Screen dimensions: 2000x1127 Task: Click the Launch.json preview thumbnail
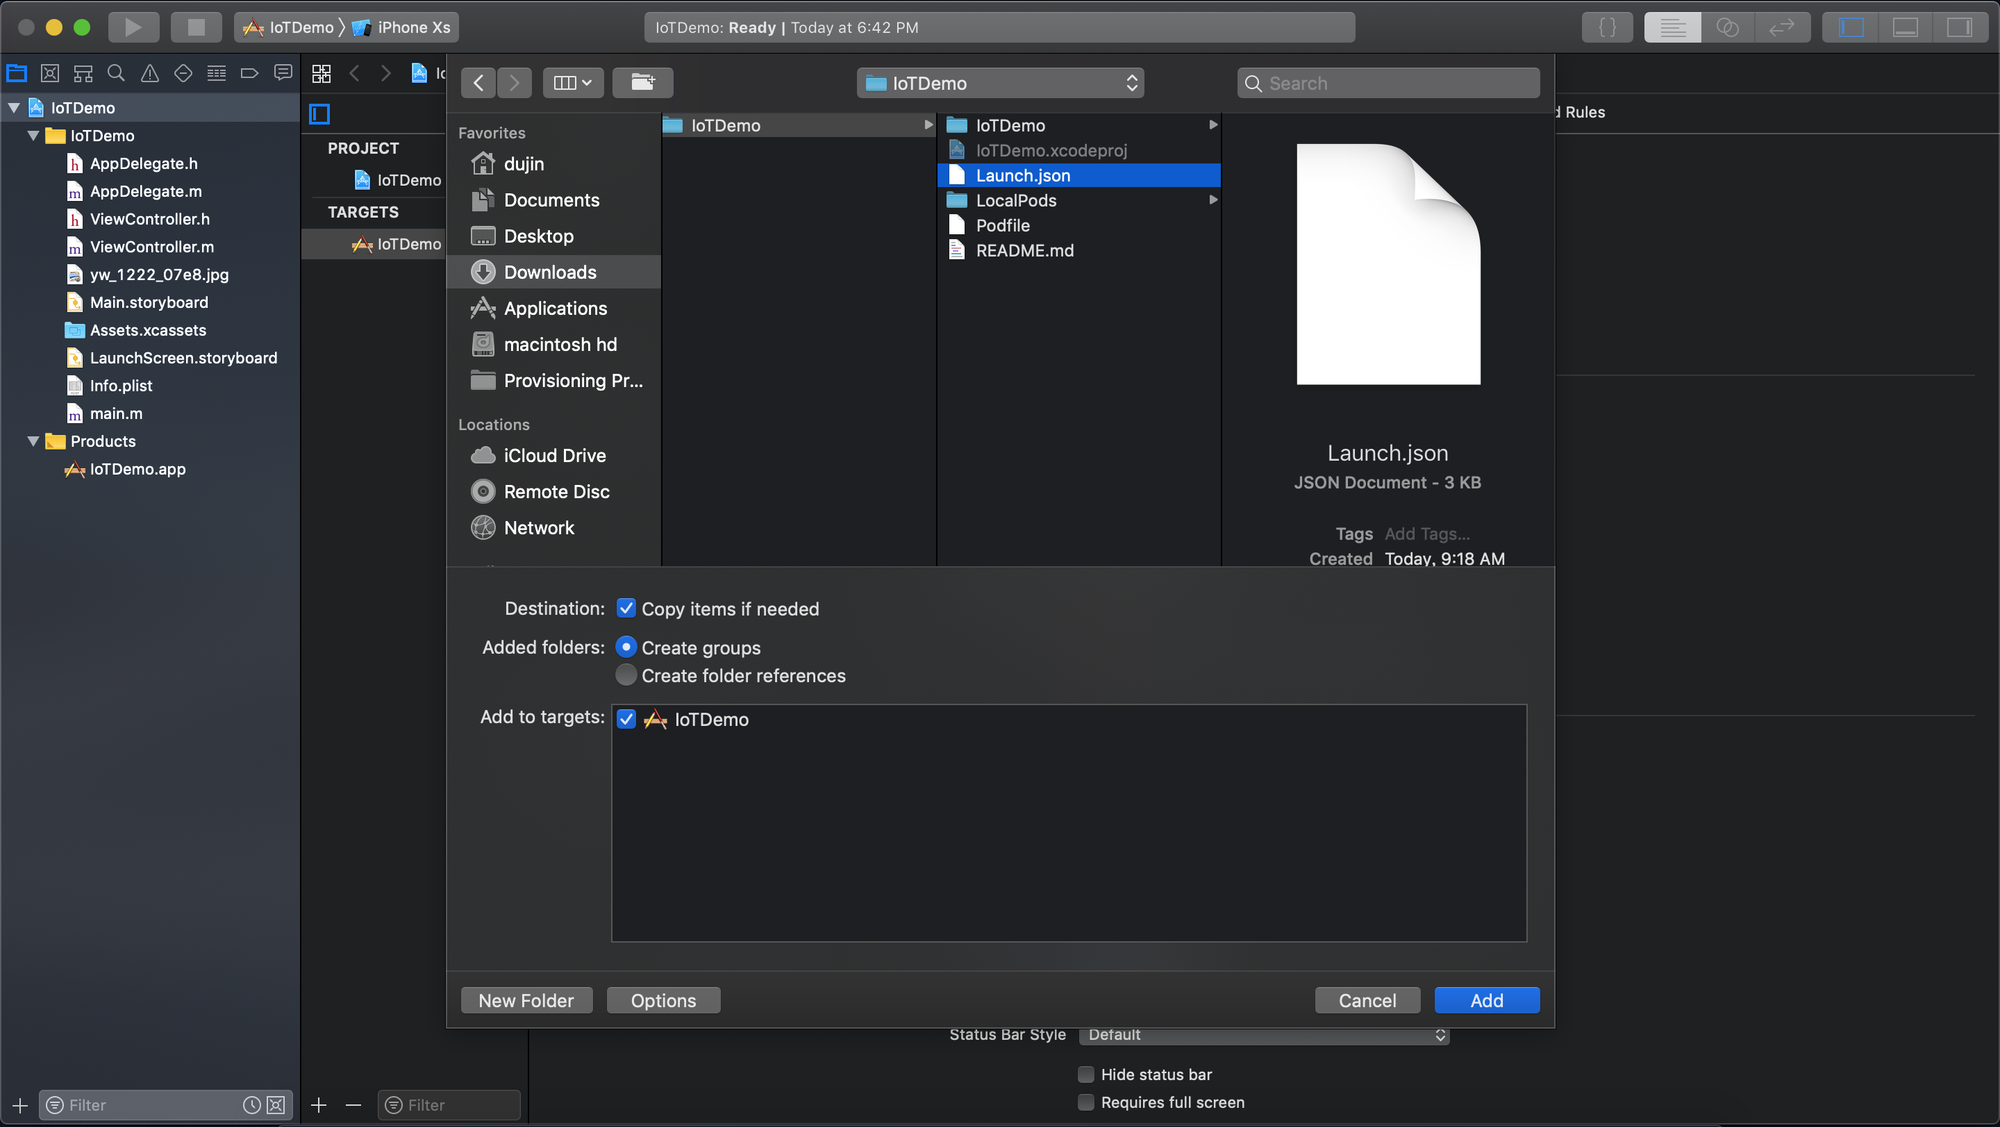pos(1388,264)
